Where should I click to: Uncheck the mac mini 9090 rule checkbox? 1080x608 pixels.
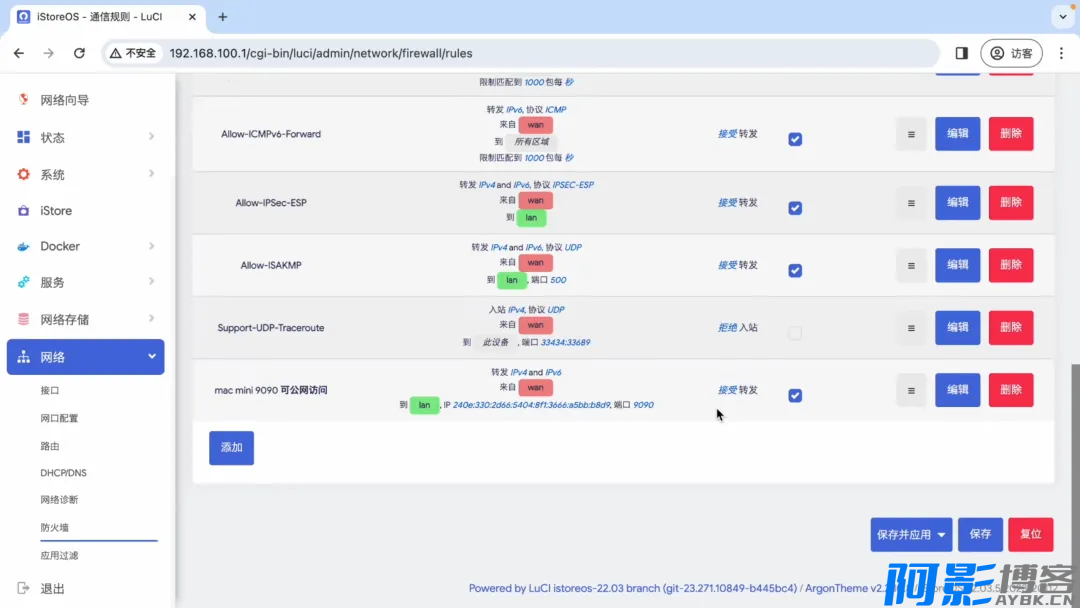tap(795, 395)
